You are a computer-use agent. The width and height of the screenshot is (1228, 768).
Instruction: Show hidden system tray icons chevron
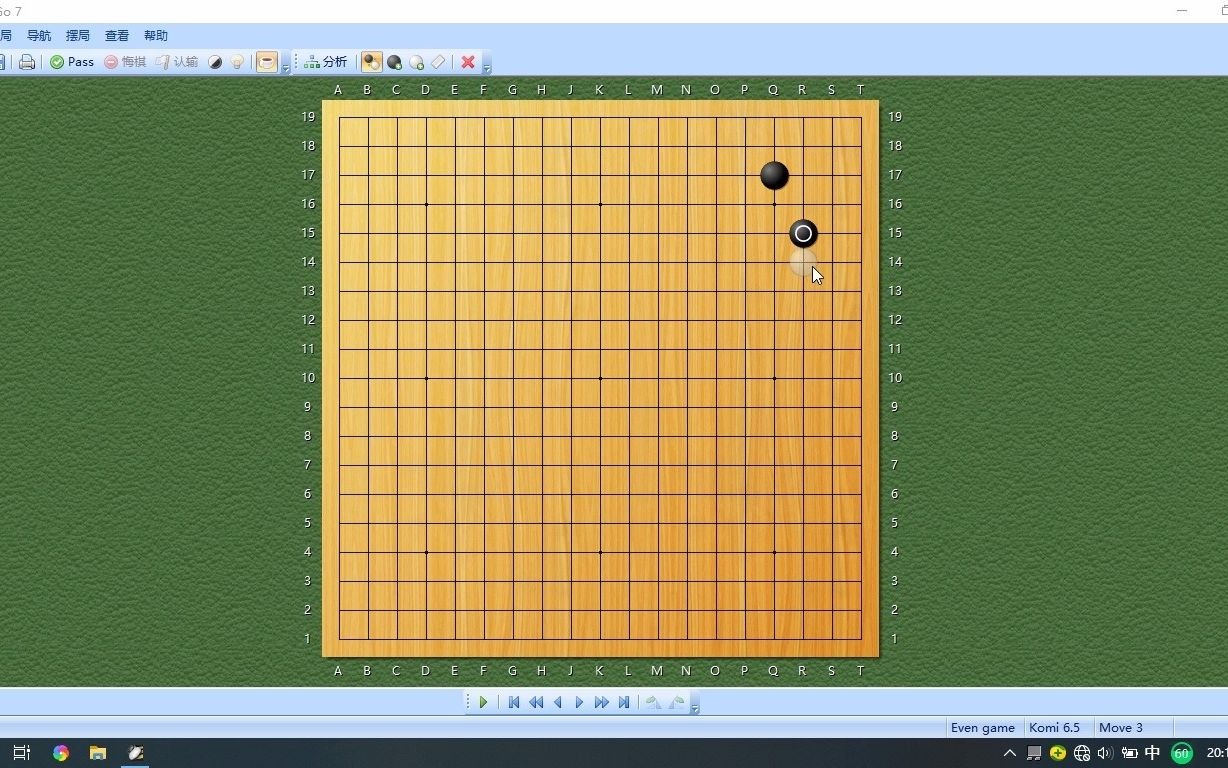coord(1009,753)
